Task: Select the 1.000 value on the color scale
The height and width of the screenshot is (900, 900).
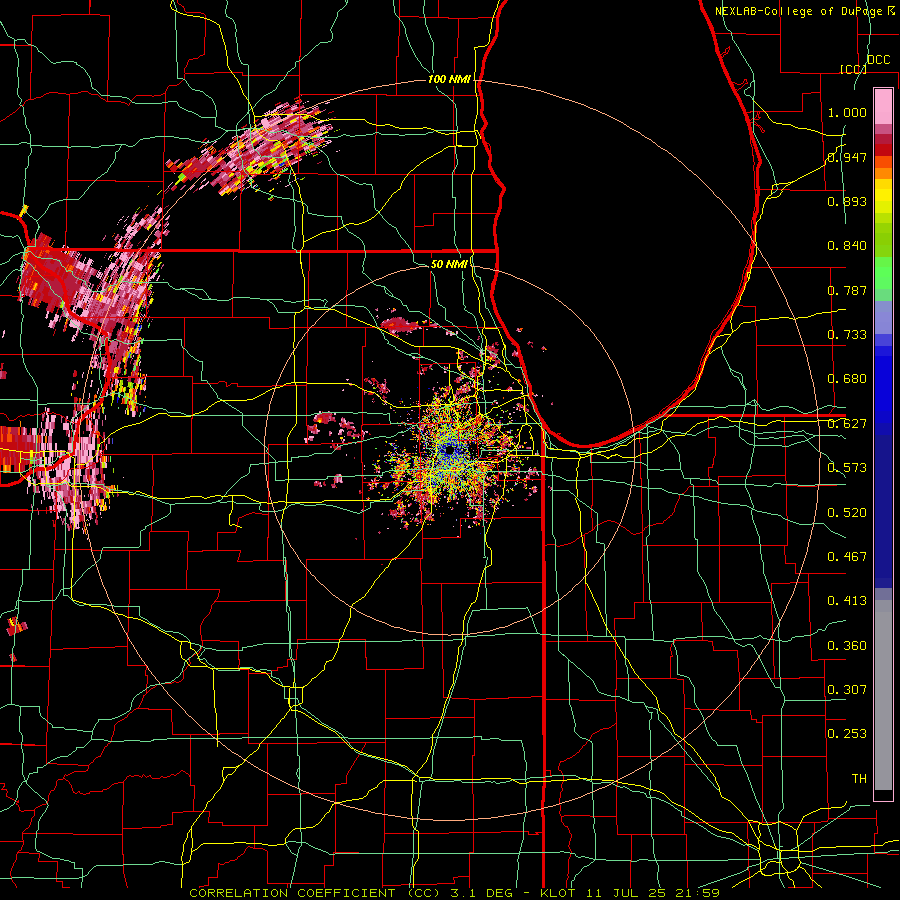Action: point(847,112)
